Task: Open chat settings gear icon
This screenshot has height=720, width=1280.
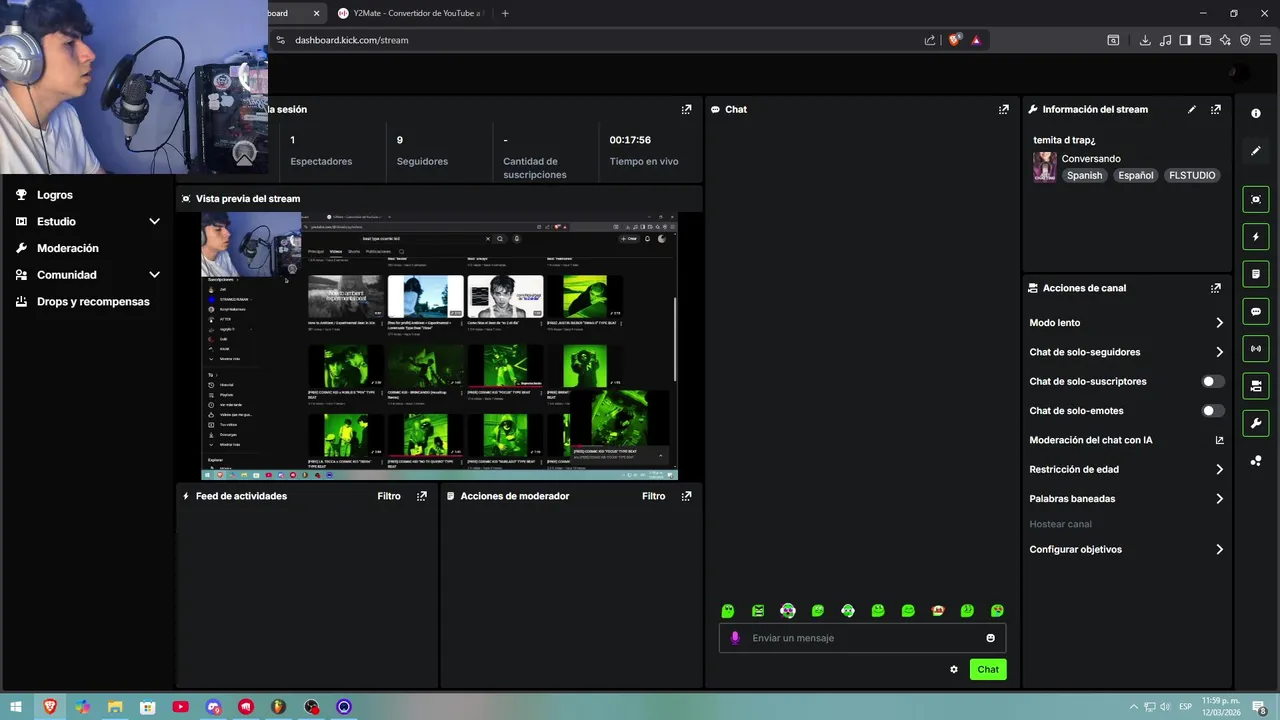Action: point(954,669)
